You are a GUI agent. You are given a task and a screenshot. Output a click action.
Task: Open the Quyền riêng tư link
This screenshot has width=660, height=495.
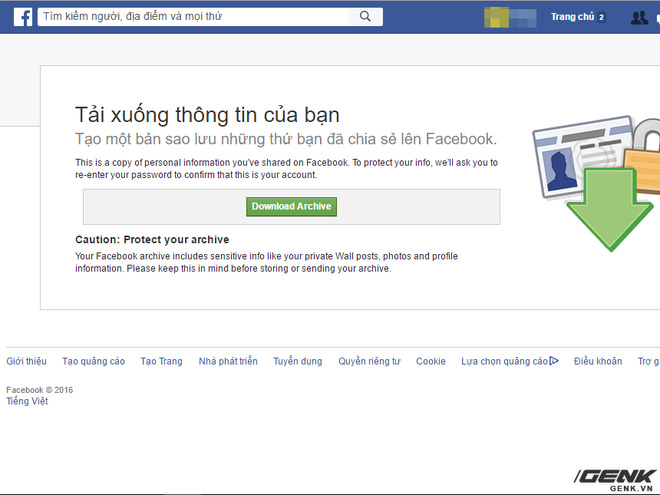(x=369, y=361)
